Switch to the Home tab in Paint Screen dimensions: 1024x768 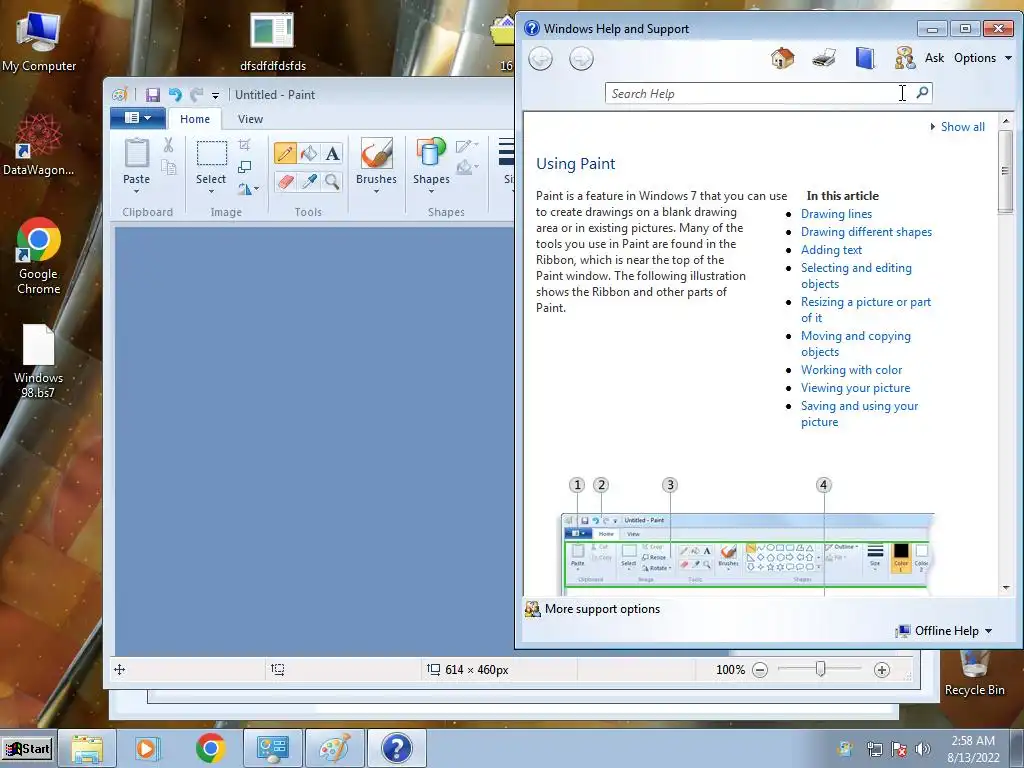[x=195, y=119]
